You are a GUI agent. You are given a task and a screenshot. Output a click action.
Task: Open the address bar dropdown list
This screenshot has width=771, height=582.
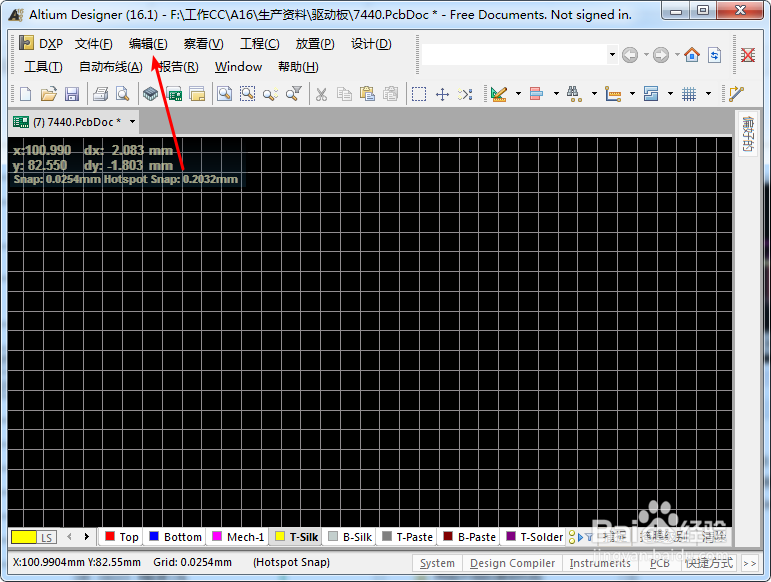click(x=612, y=55)
